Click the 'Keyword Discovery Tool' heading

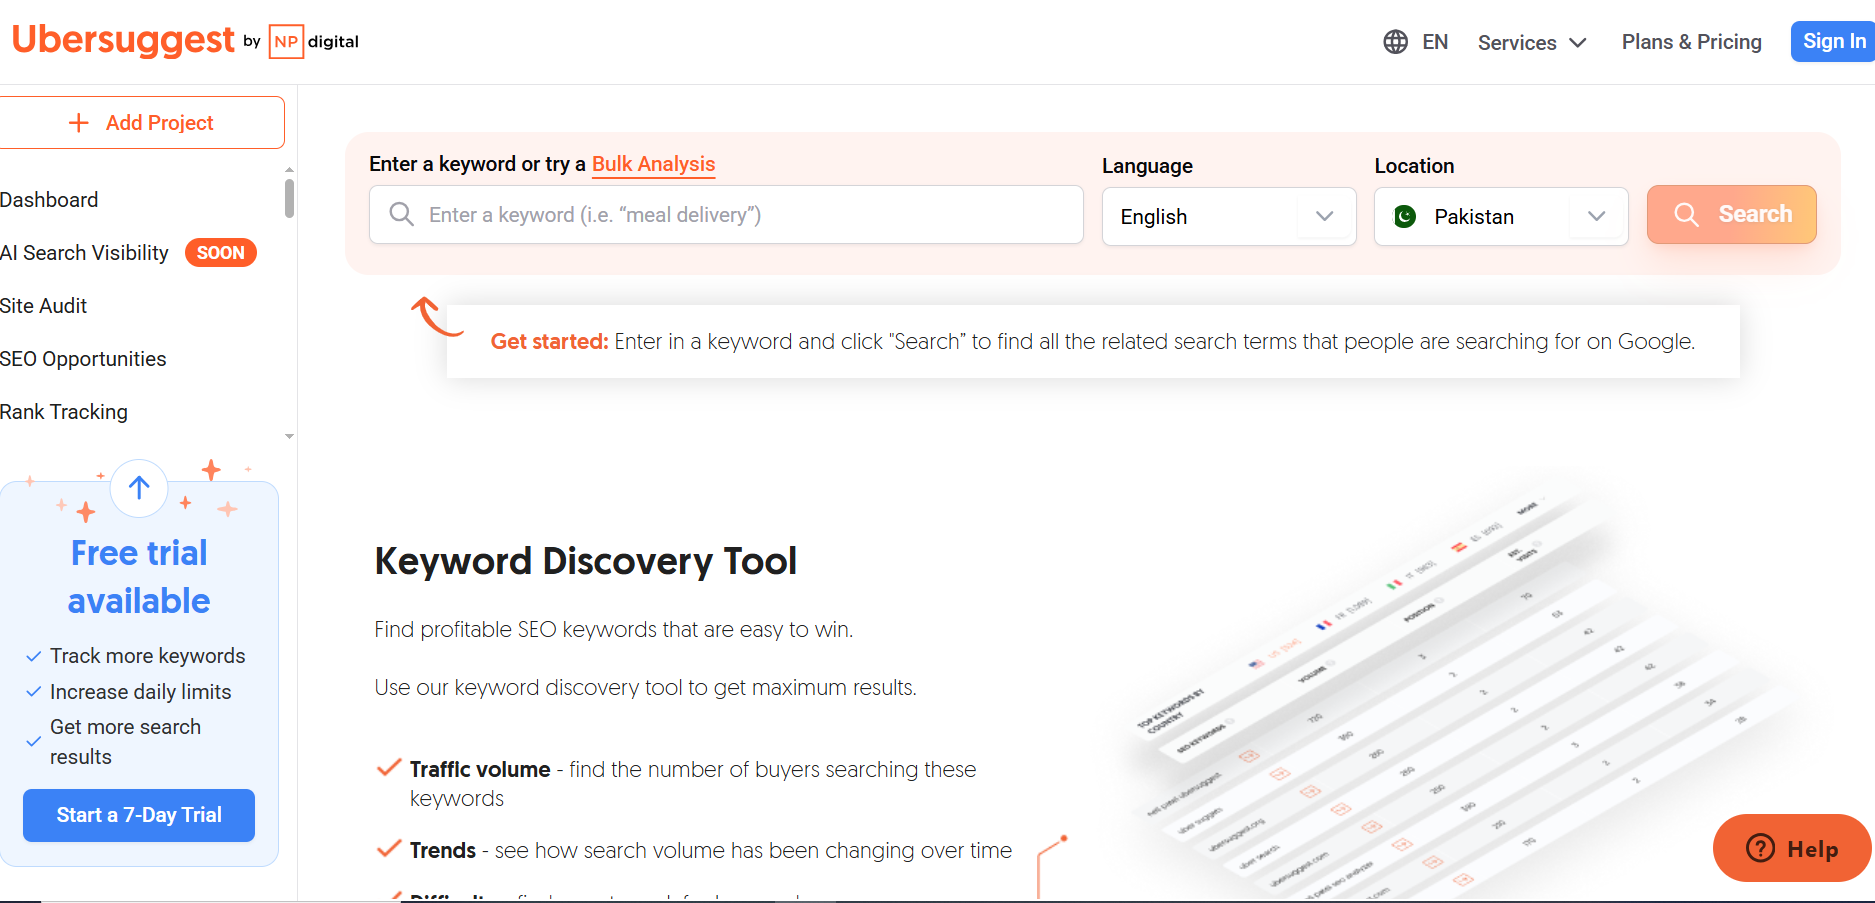[x=586, y=561]
